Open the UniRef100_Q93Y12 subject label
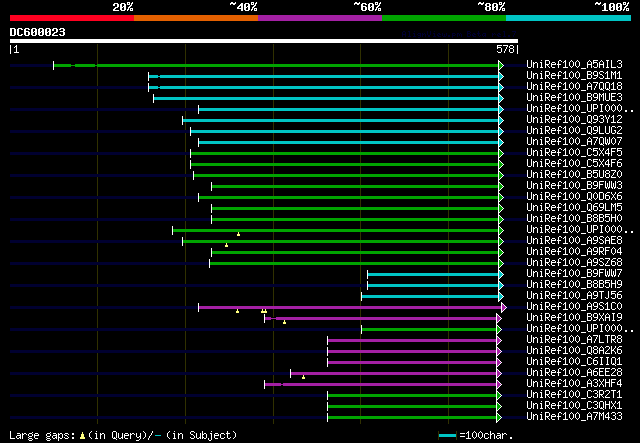The width and height of the screenshot is (640, 443). 574,120
